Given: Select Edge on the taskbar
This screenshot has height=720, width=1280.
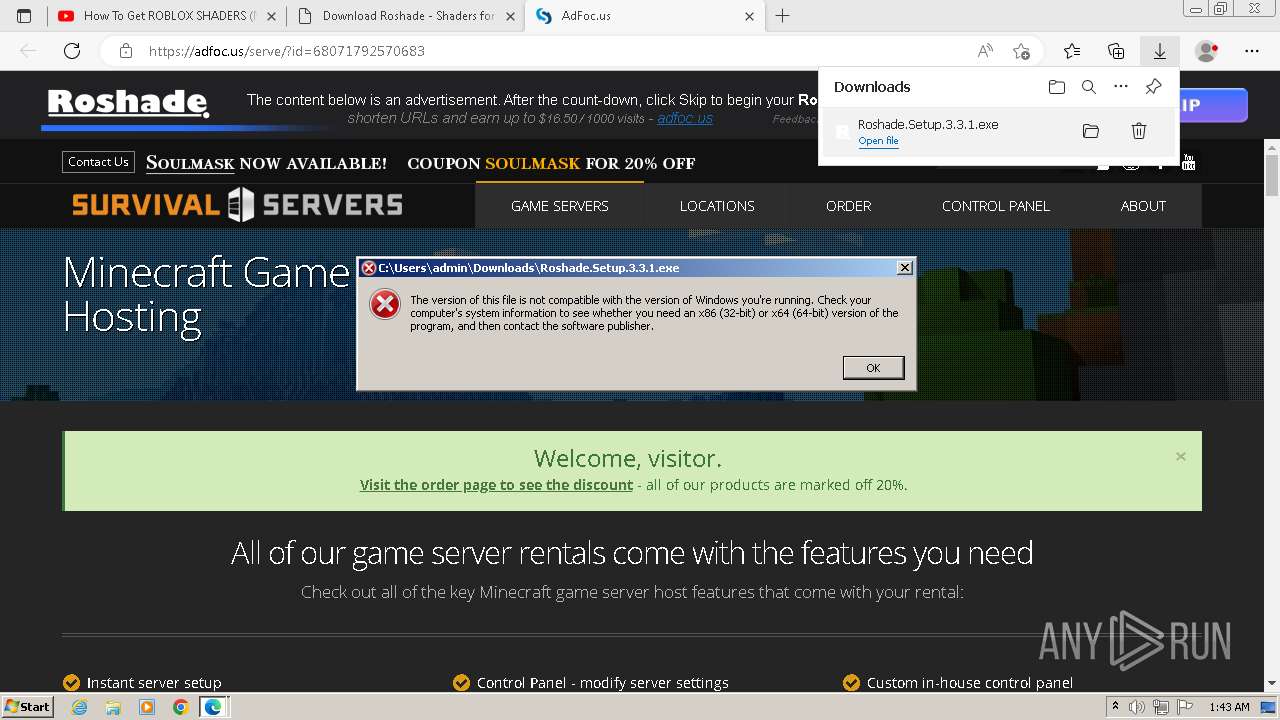Looking at the screenshot, I should coord(213,707).
